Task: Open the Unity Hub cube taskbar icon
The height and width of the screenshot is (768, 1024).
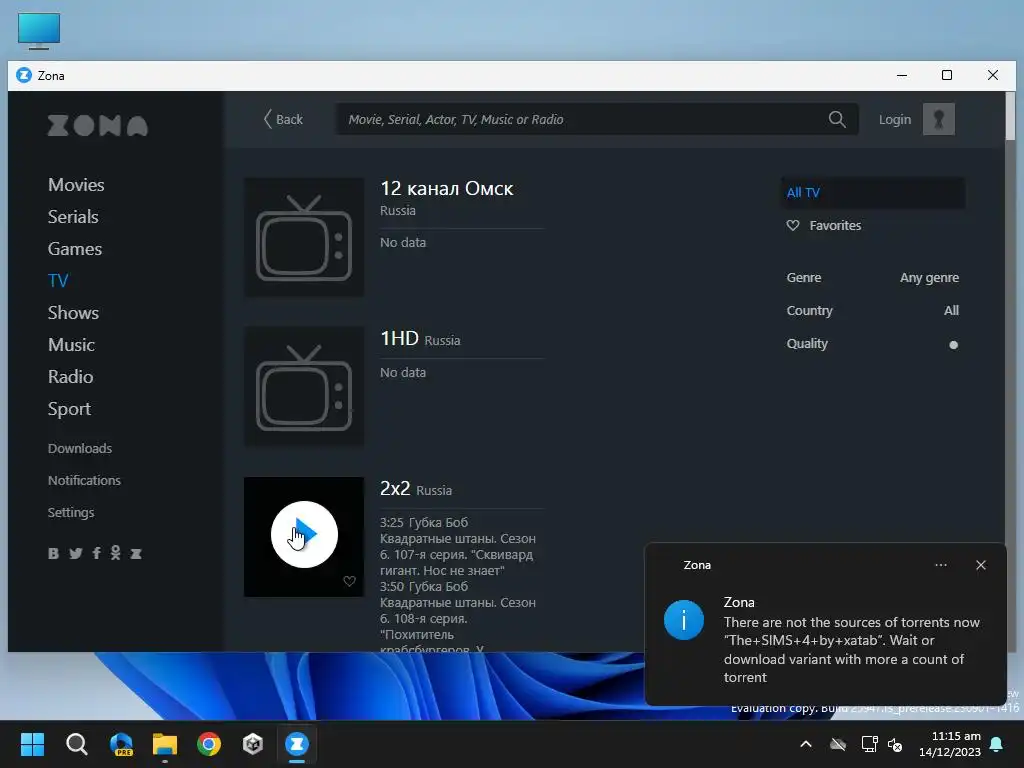Action: [253, 744]
